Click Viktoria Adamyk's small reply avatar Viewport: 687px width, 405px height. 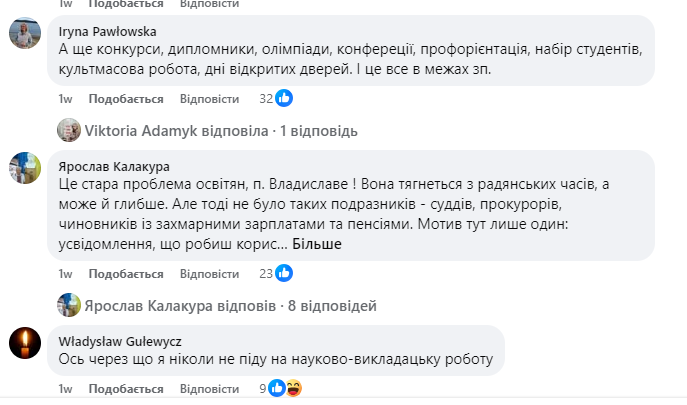(x=69, y=130)
